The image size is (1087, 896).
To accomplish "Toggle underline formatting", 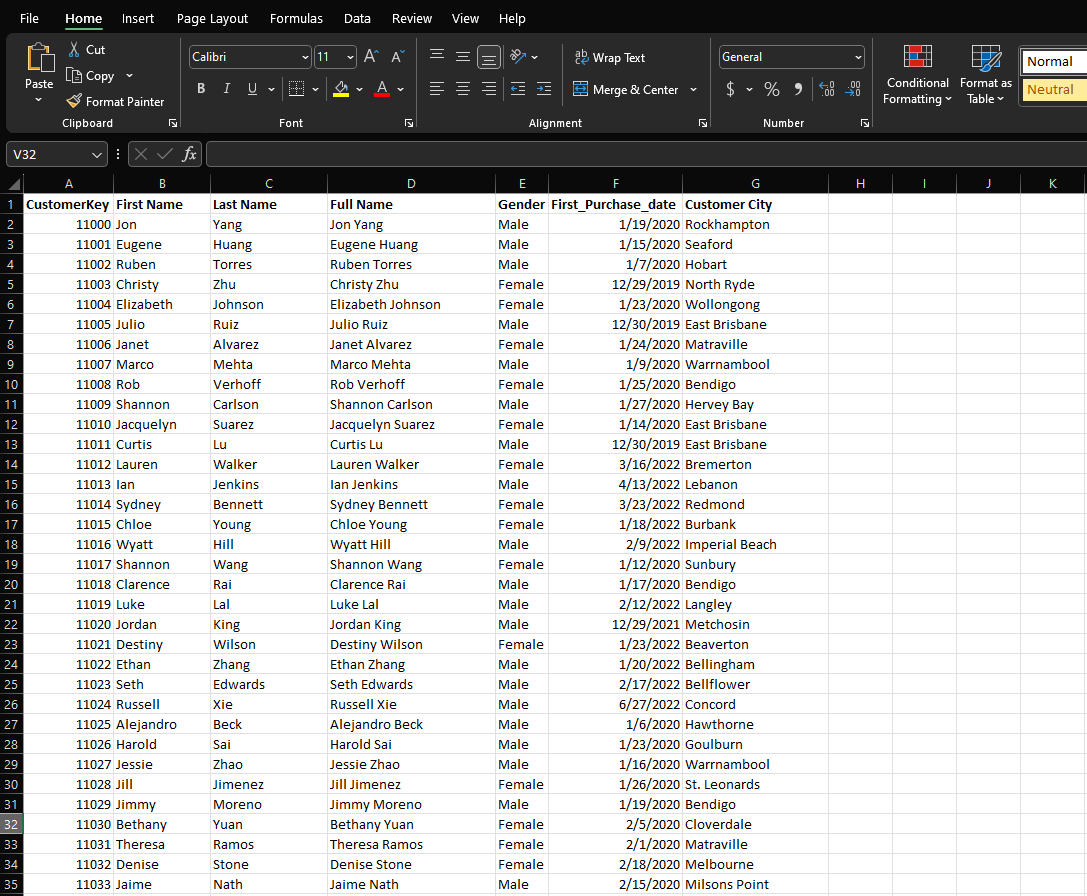I will pos(250,88).
